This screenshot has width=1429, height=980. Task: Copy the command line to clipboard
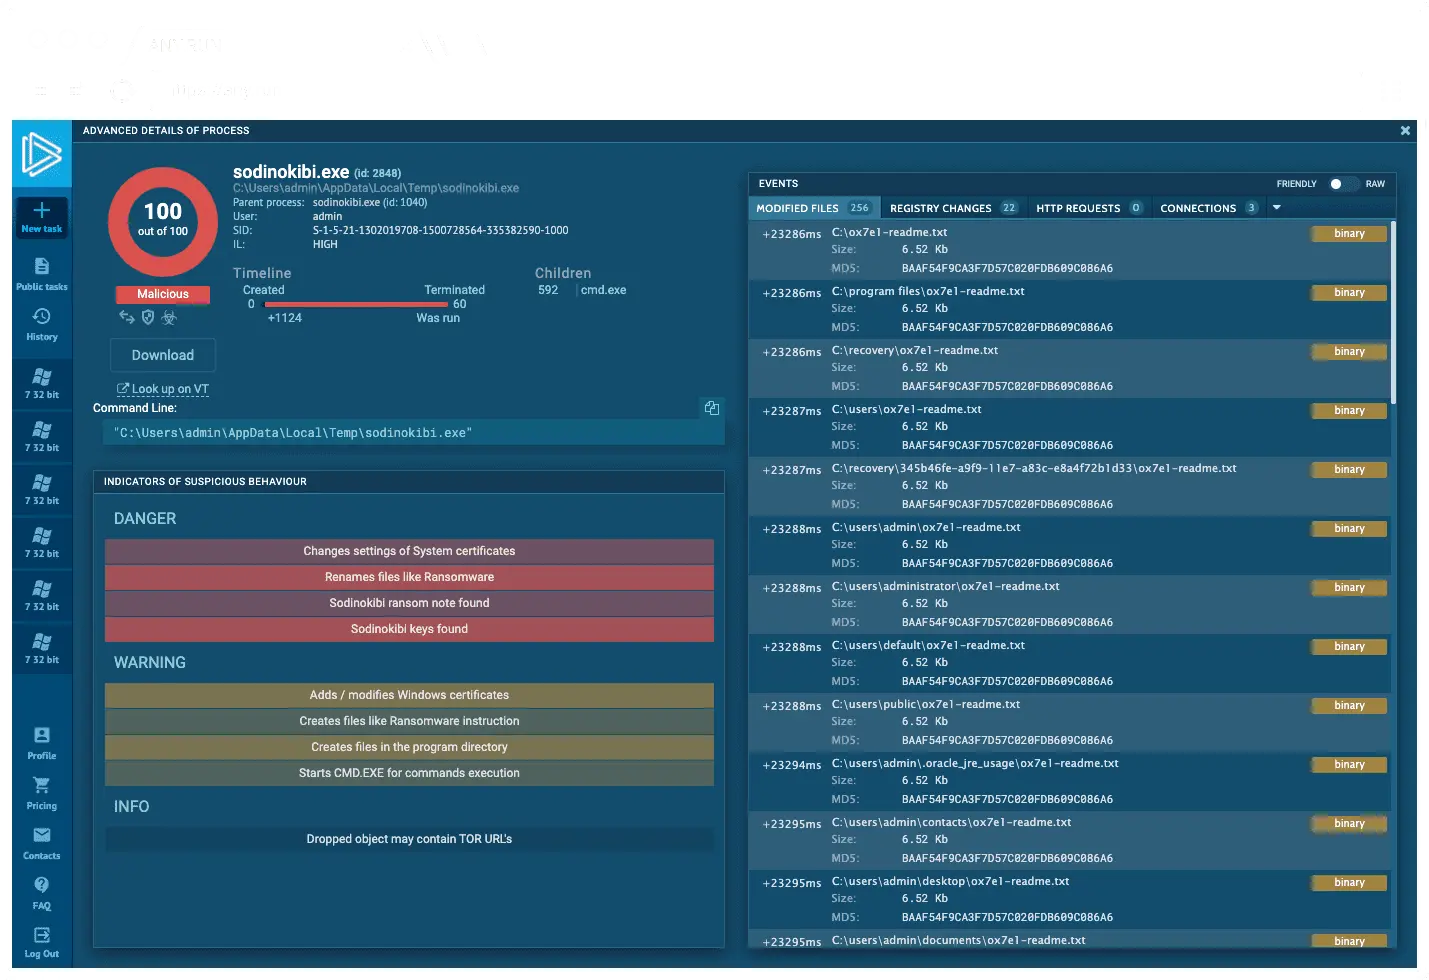pos(711,408)
